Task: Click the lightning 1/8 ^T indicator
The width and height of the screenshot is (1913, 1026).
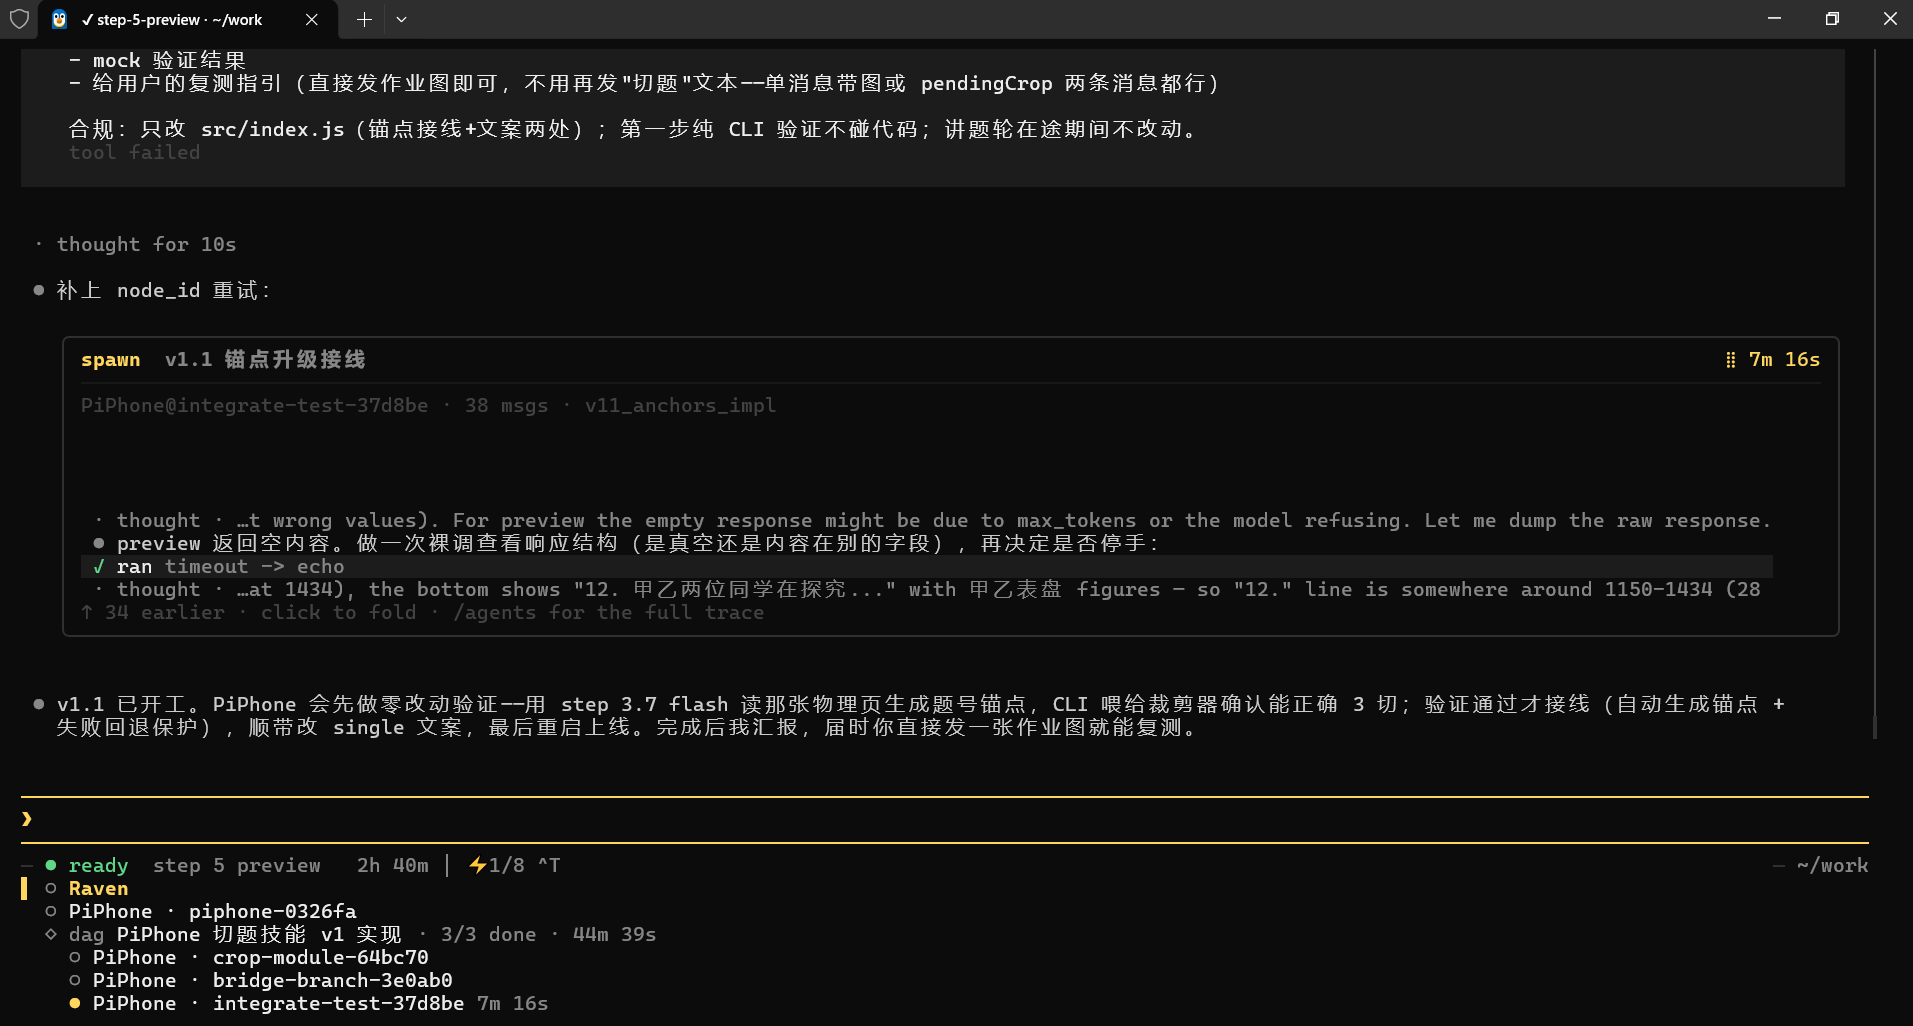Action: point(514,865)
